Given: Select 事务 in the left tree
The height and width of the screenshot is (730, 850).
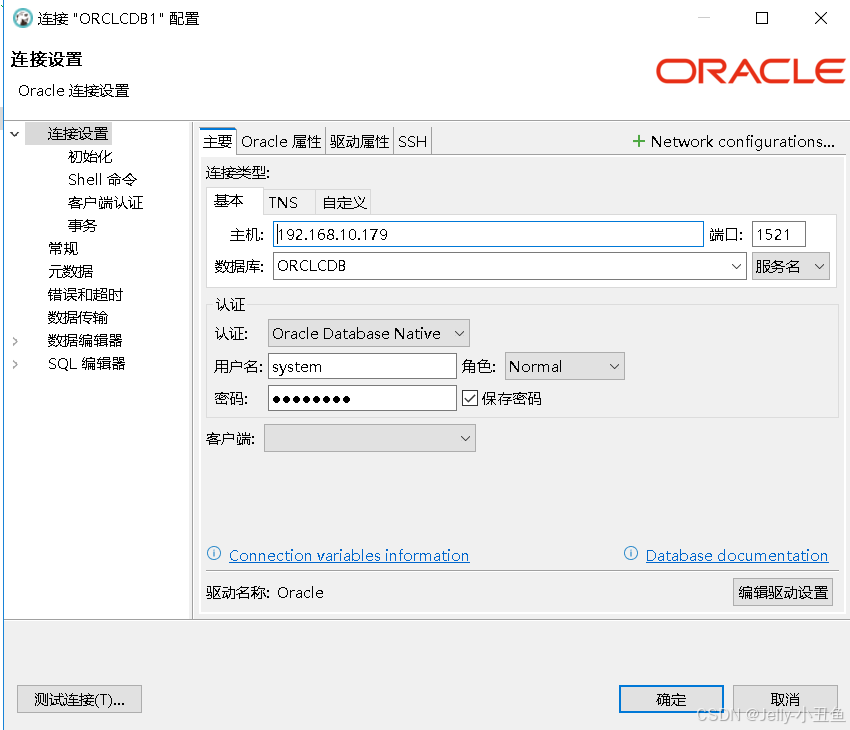Looking at the screenshot, I should tap(82, 225).
